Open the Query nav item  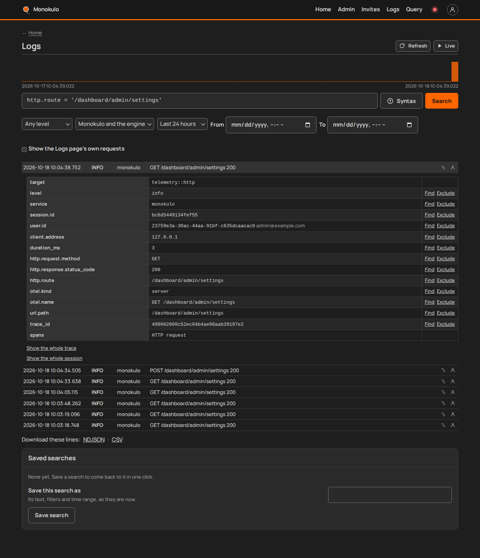tap(414, 10)
